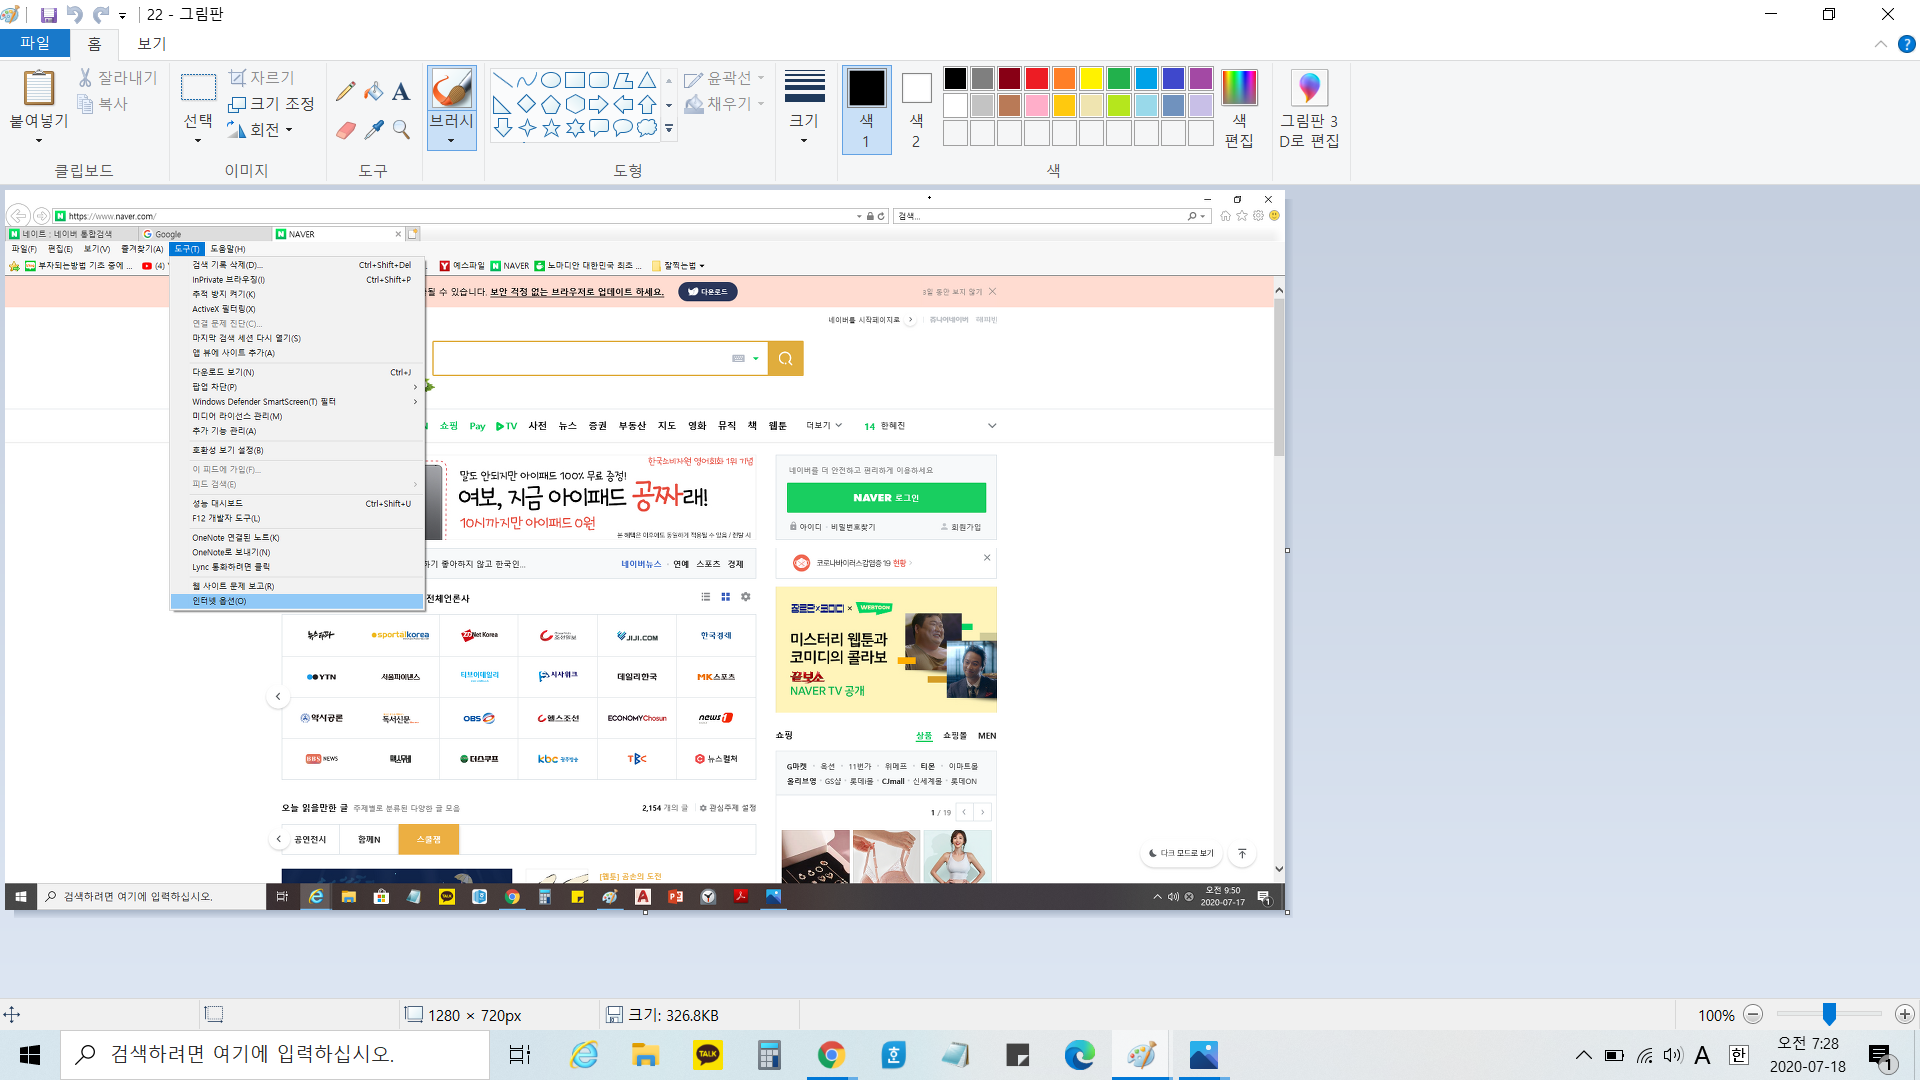
Task: Select the Magnifier tool
Action: point(401,130)
